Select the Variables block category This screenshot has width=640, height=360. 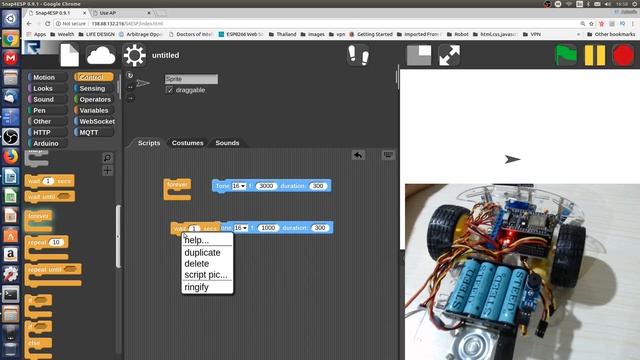click(x=93, y=110)
